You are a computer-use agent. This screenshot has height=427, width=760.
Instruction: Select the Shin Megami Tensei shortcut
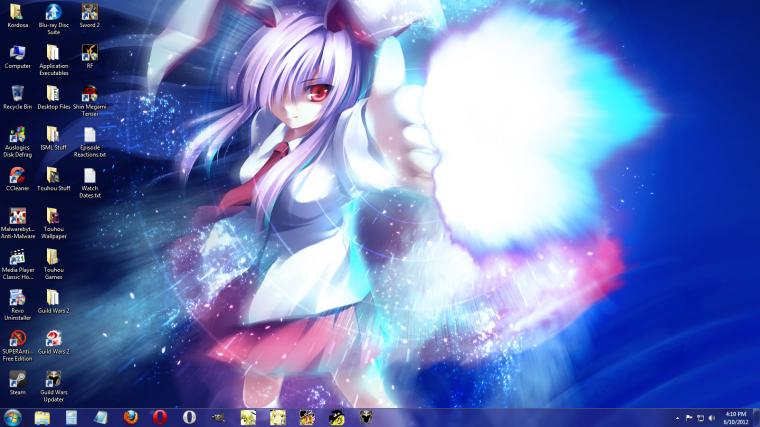click(x=90, y=101)
